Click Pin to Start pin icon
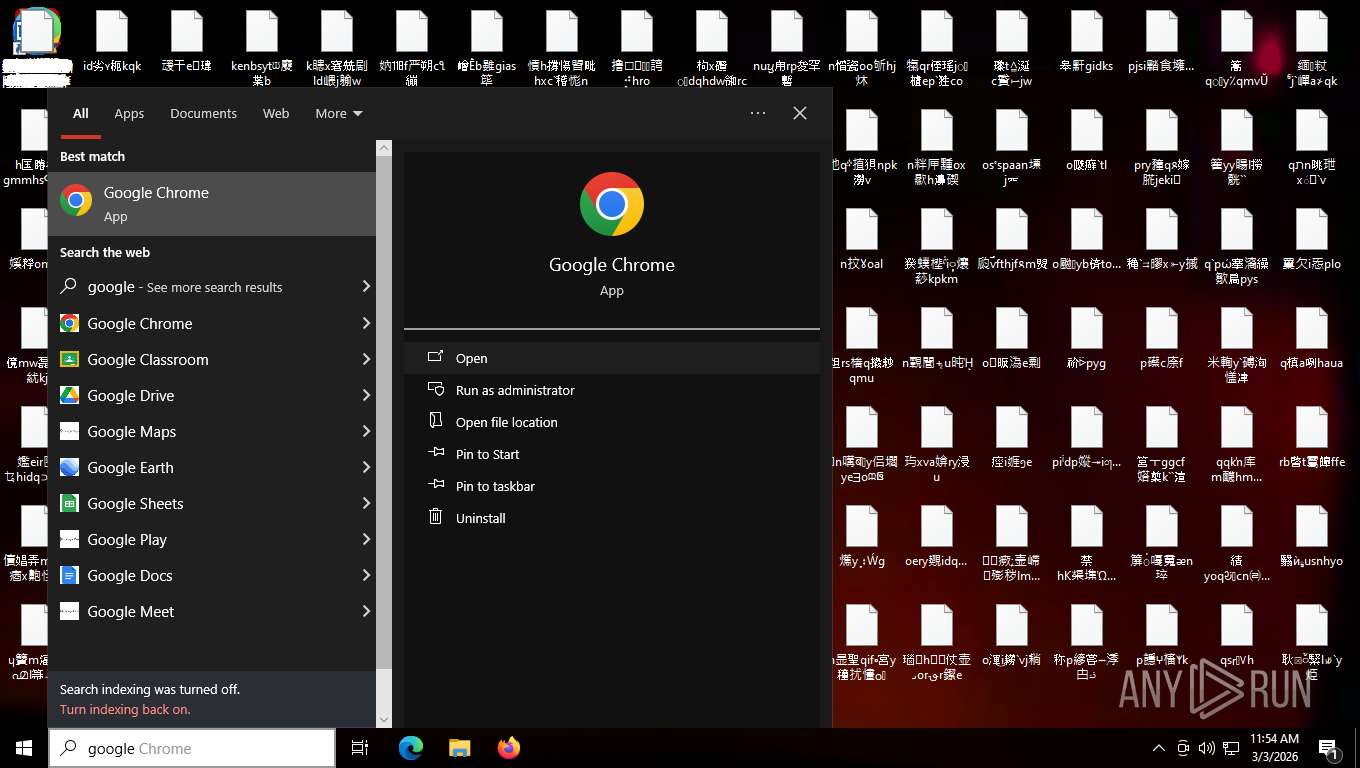The image size is (1360, 768). pos(436,453)
